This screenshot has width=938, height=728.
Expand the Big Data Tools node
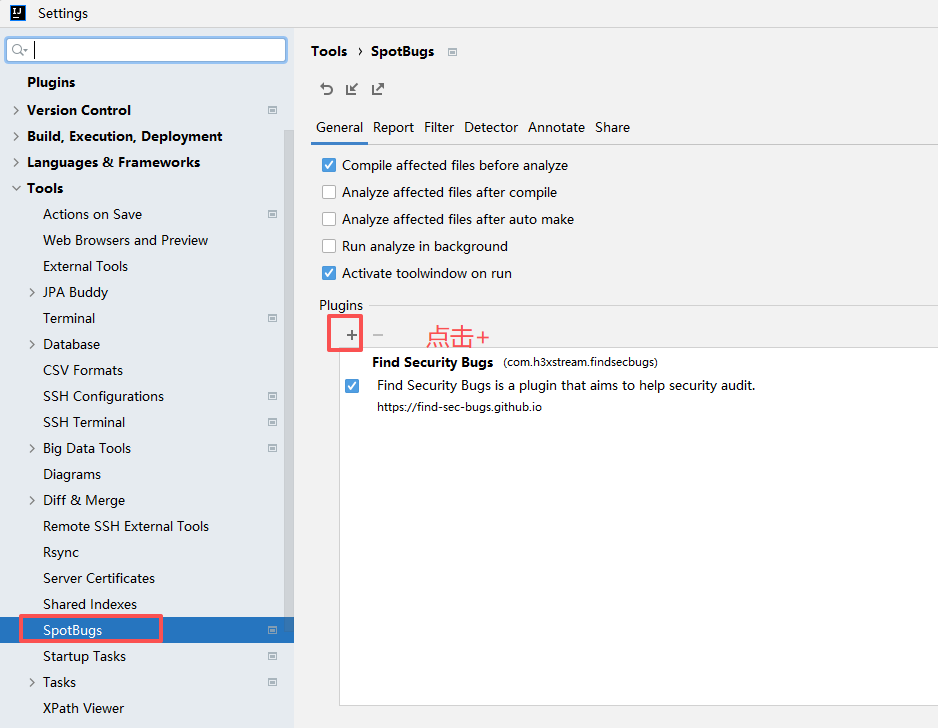pos(32,449)
